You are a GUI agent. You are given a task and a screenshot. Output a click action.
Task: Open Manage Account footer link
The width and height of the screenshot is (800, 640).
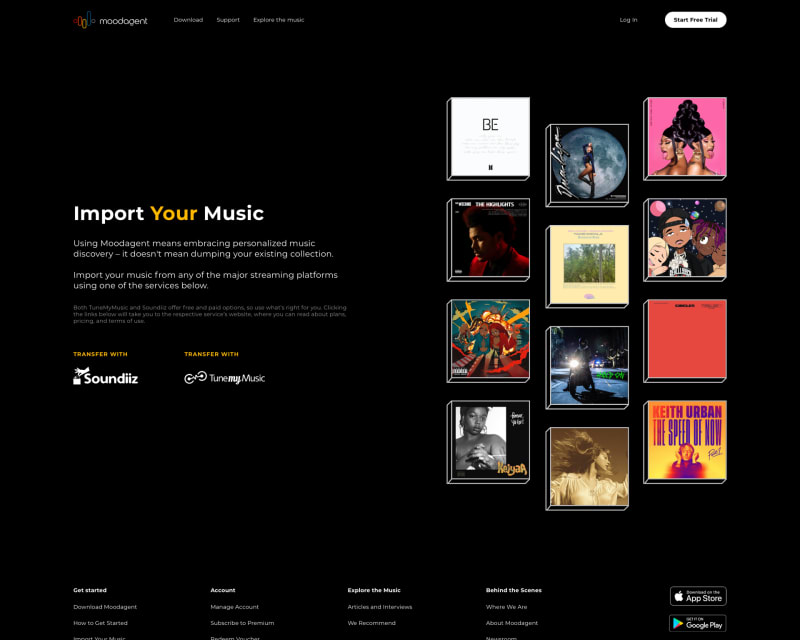click(235, 607)
